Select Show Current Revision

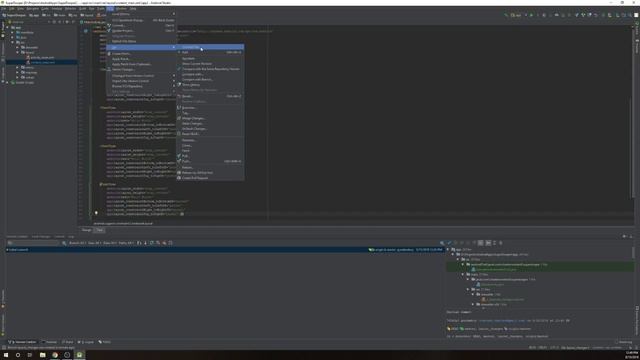coord(210,64)
